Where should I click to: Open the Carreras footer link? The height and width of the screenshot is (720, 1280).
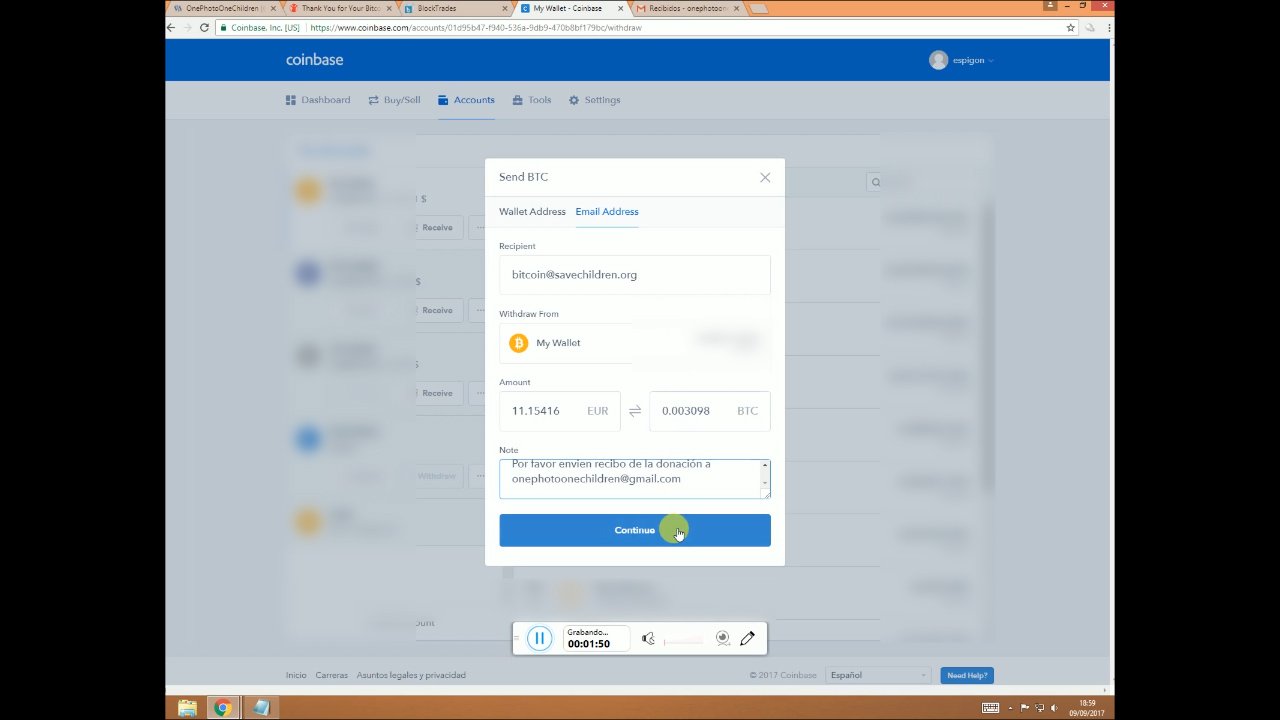(x=332, y=675)
